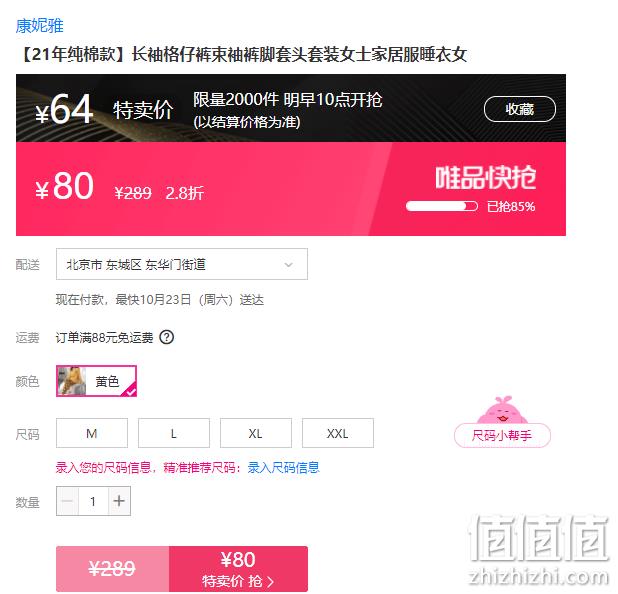Click the 已抢85% progress bar

441,206
